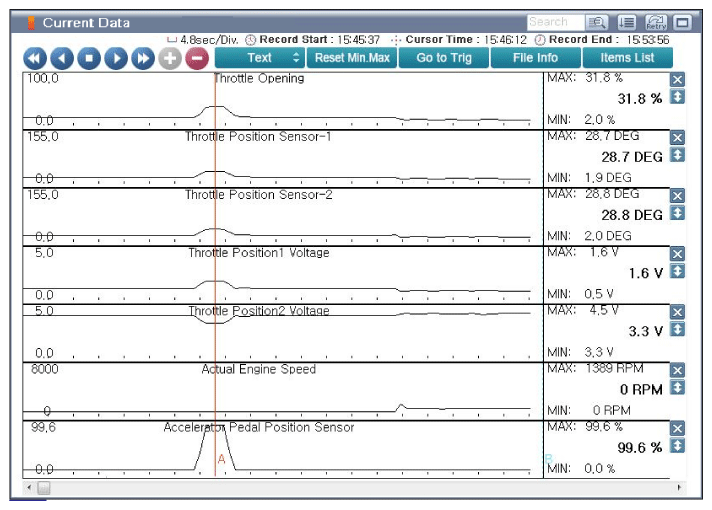Click the Reset Min.Max button
This screenshot has height=510, width=712.
pyautogui.click(x=350, y=58)
